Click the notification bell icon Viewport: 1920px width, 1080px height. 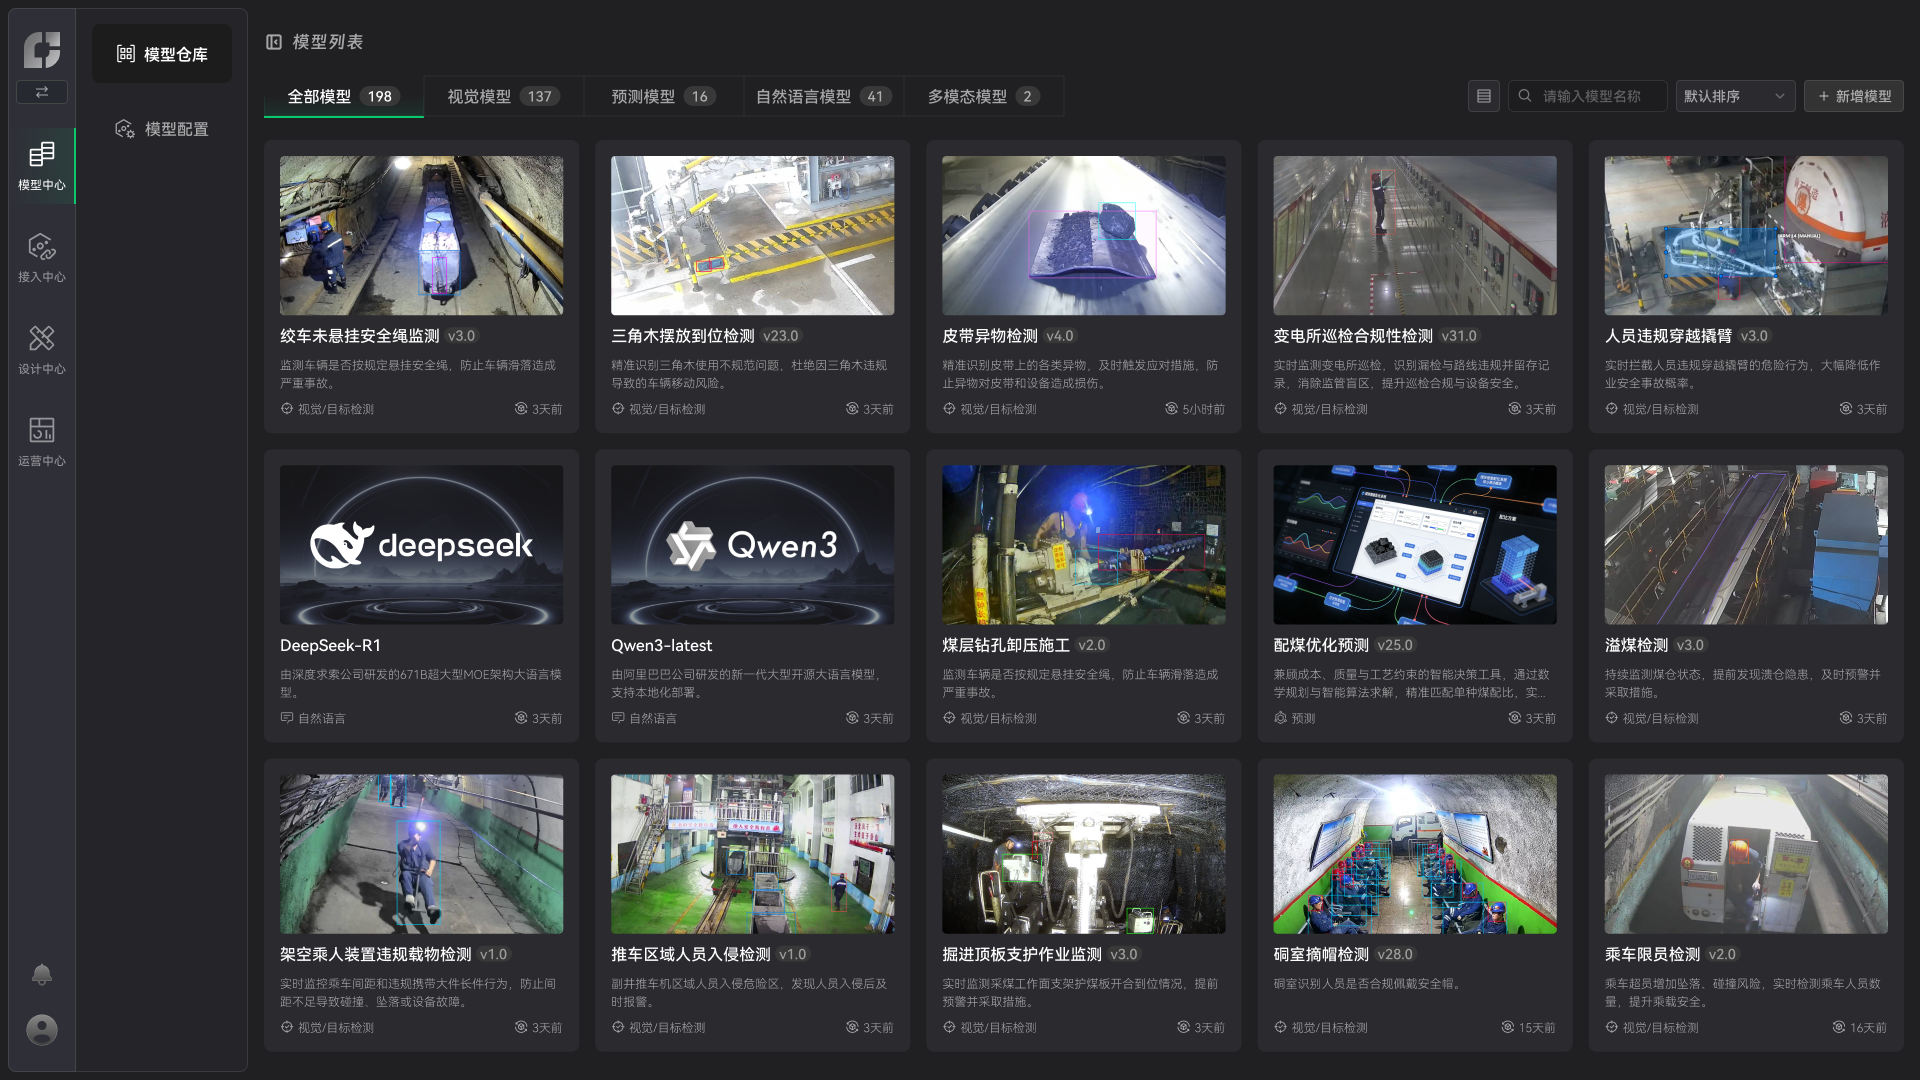(41, 974)
